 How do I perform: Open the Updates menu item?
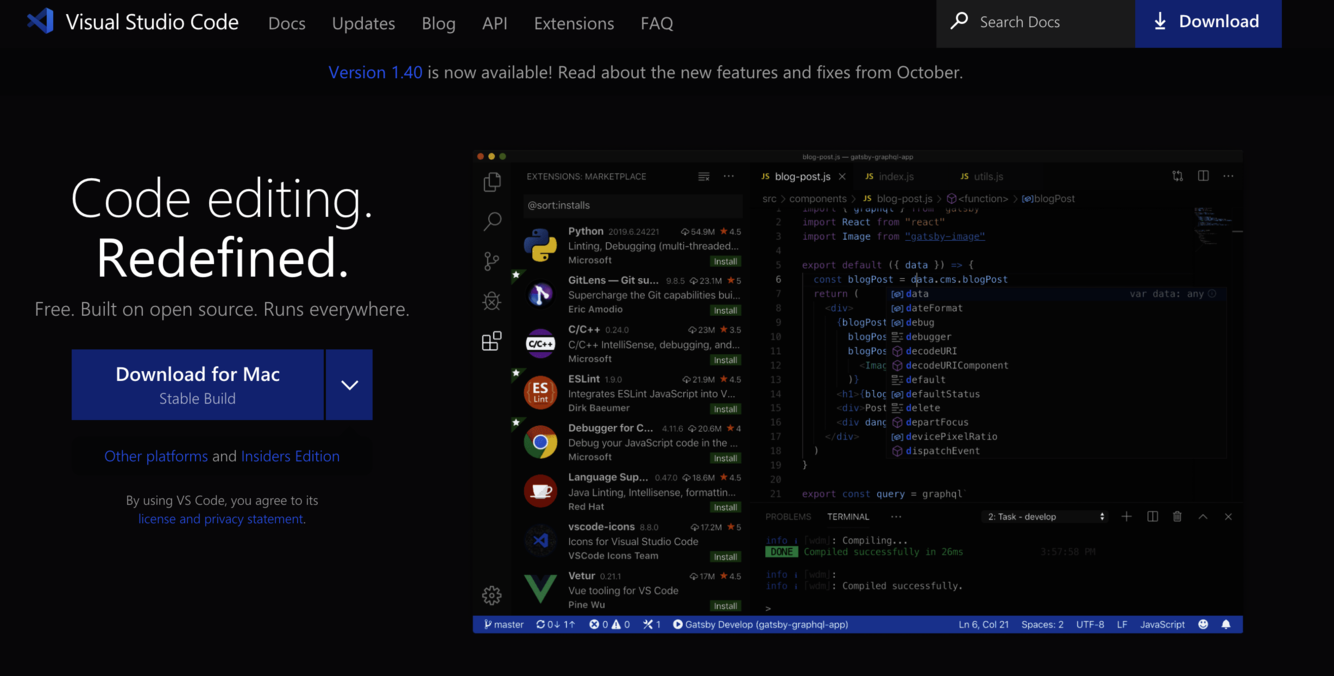coord(363,23)
